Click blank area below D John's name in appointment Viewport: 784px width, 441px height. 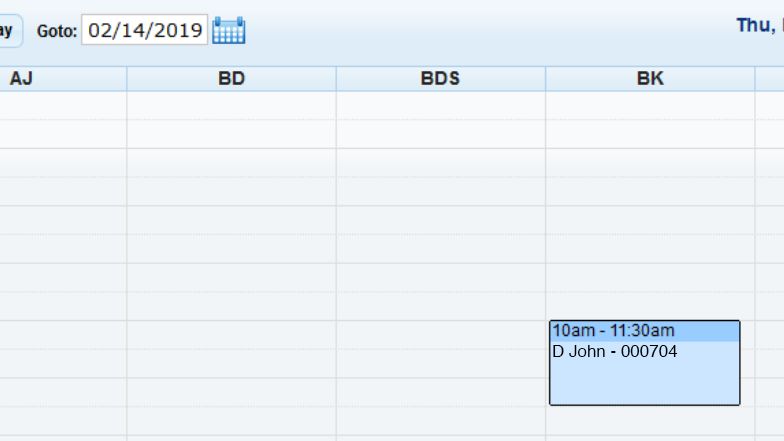pyautogui.click(x=644, y=383)
